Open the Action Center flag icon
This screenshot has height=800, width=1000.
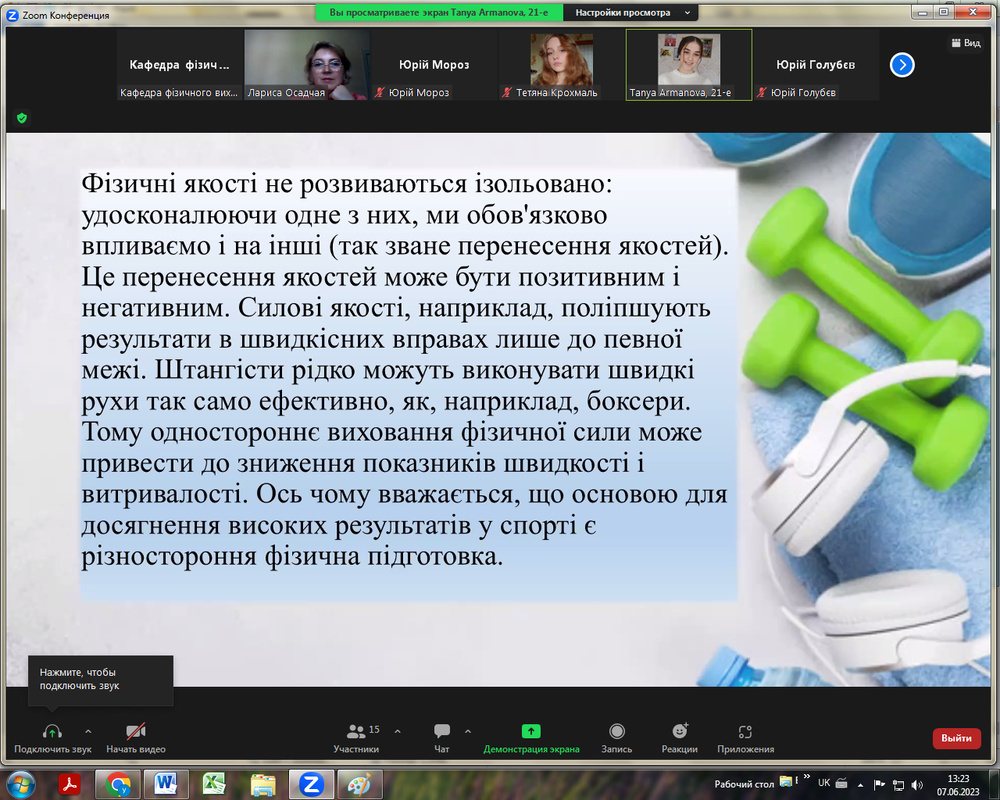879,785
